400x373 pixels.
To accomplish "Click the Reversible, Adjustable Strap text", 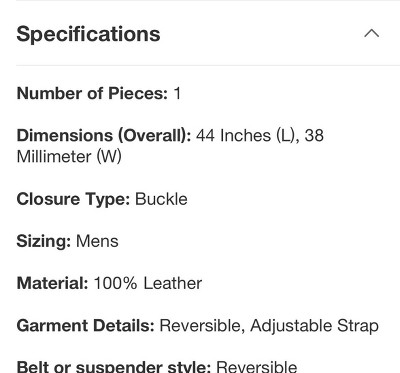I will point(269,326).
